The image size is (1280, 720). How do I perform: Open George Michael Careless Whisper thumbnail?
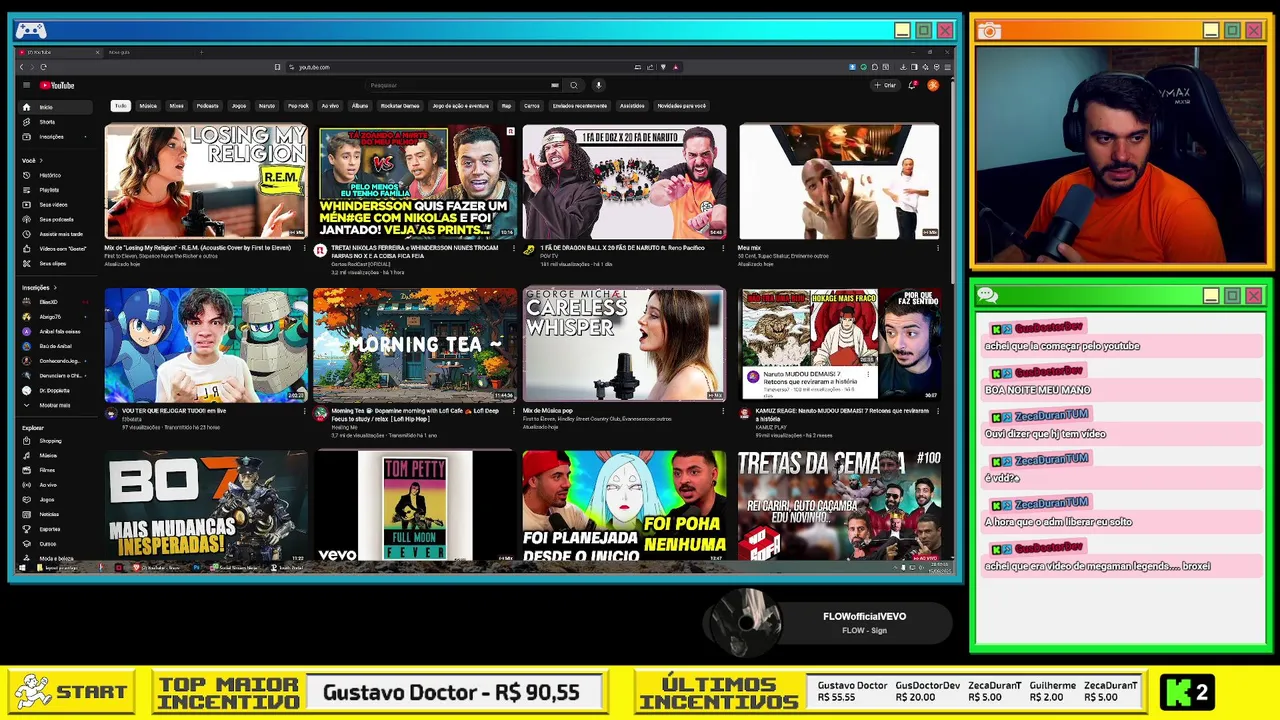(624, 345)
